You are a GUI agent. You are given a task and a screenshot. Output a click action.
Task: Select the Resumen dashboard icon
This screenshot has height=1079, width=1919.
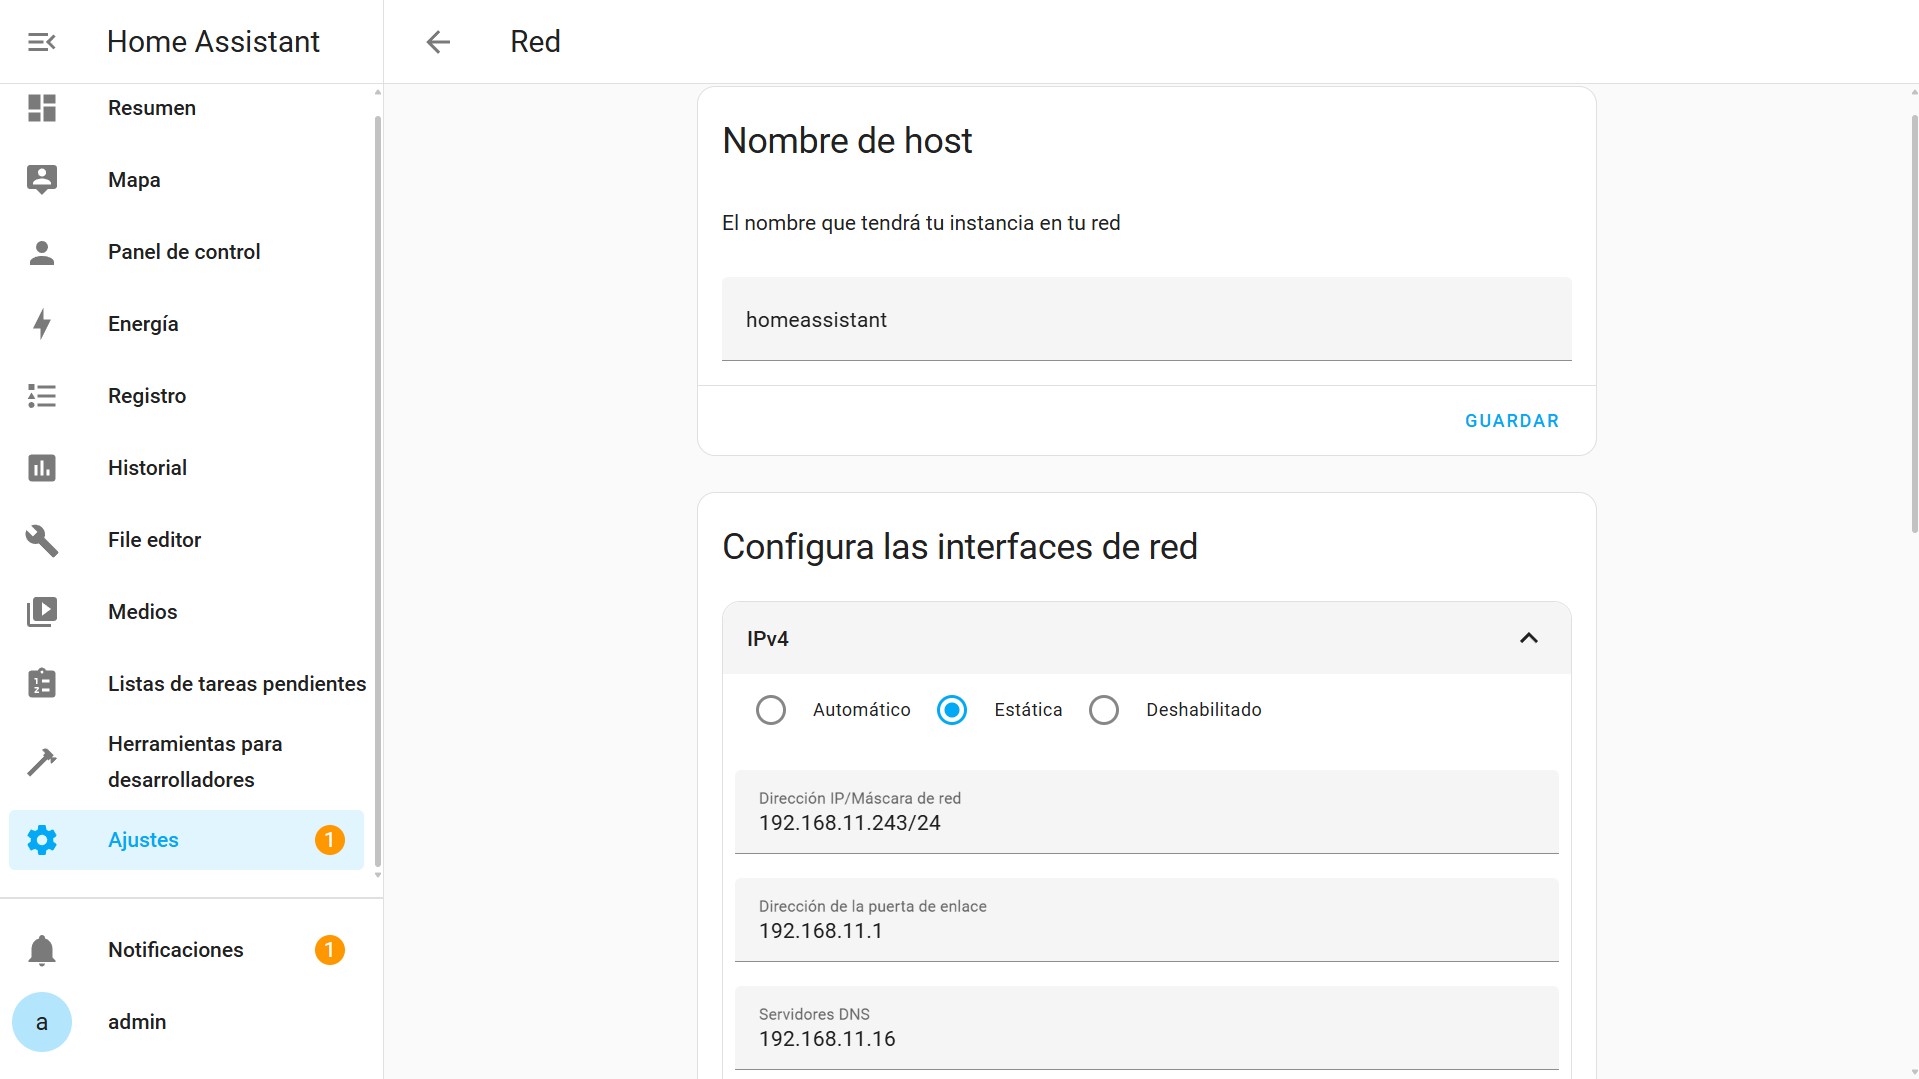click(x=41, y=108)
